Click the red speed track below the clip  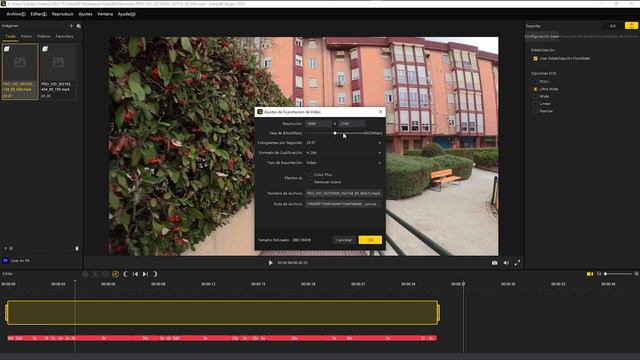222,338
